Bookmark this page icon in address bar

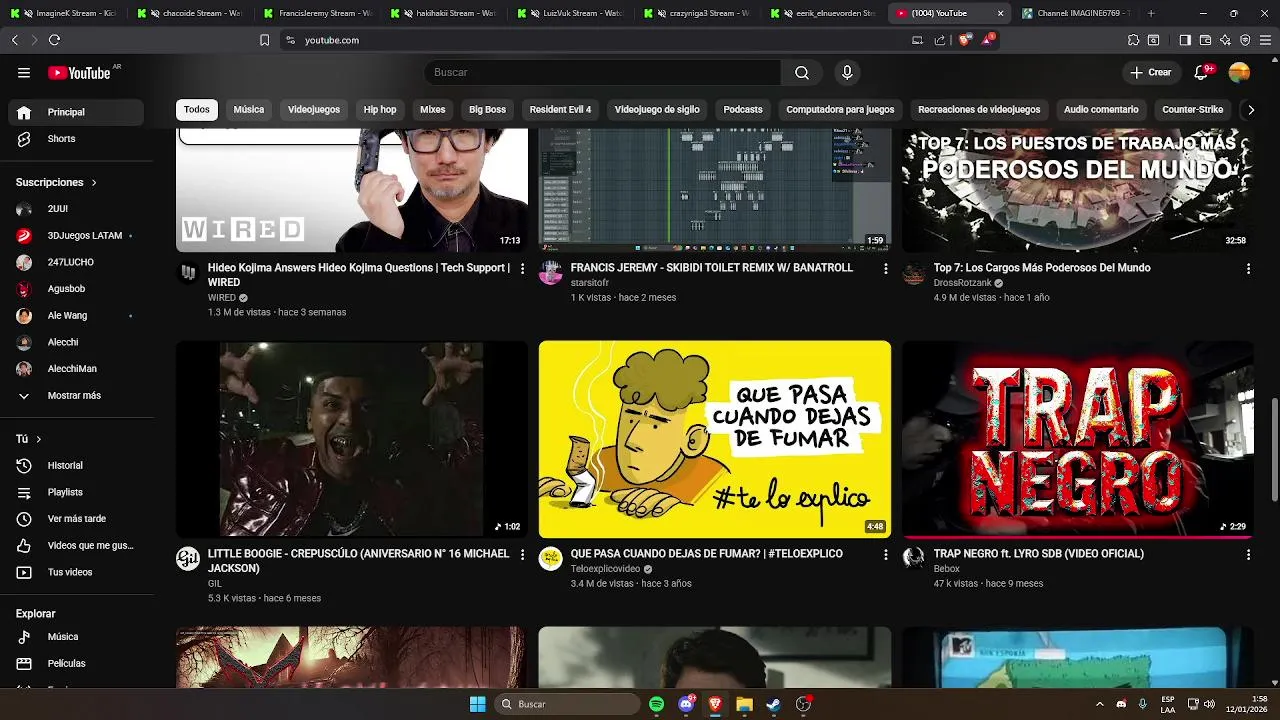[264, 40]
